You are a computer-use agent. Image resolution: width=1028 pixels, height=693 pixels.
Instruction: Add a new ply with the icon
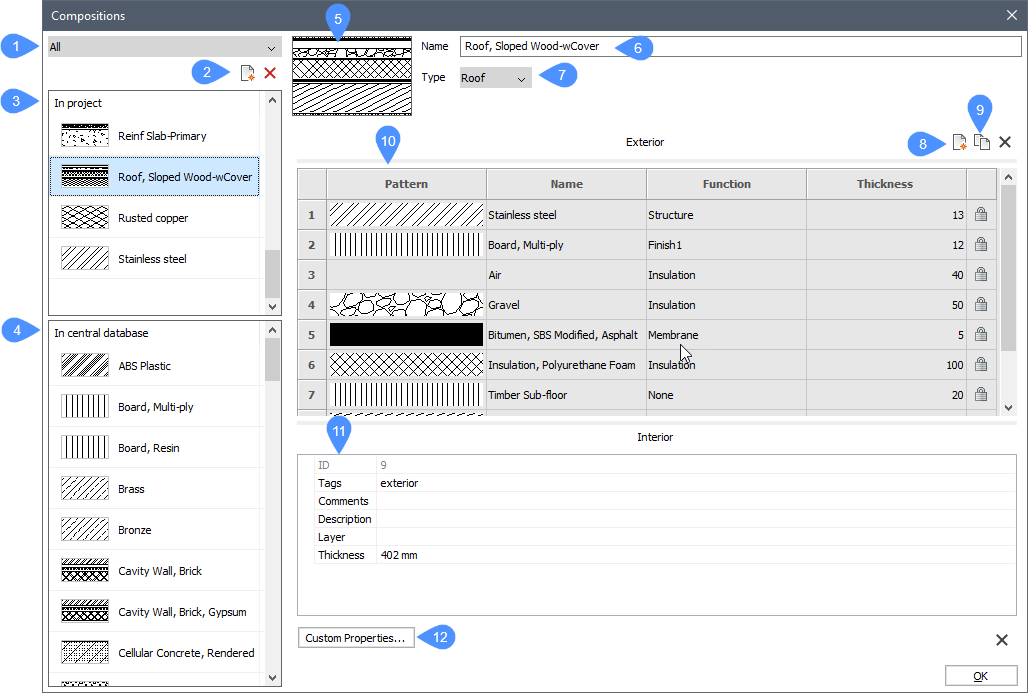(959, 143)
